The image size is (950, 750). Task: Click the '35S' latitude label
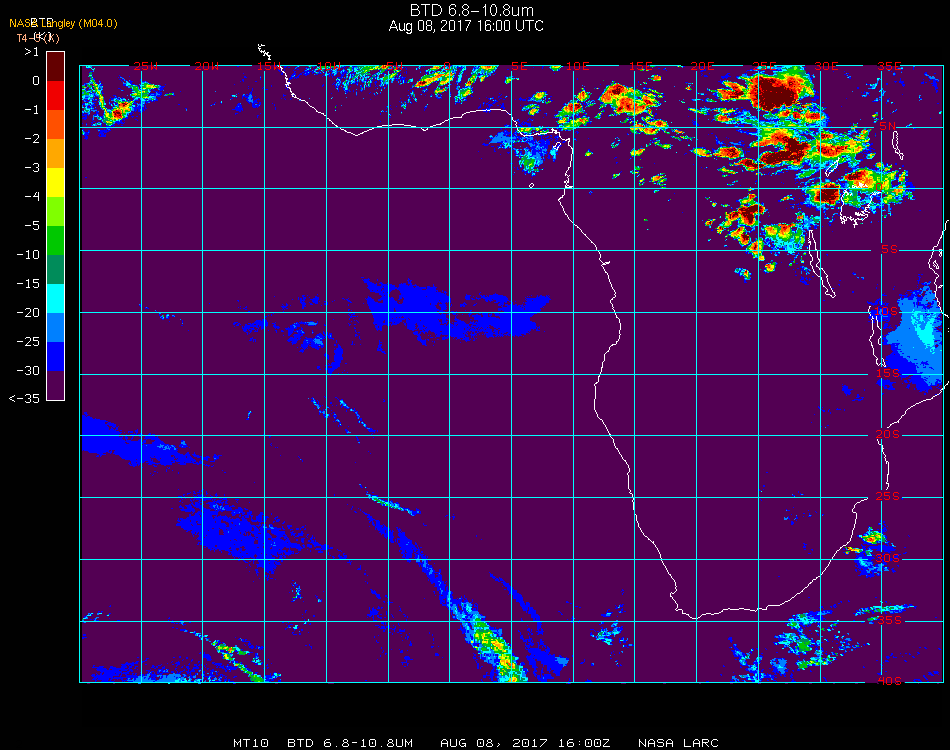[x=889, y=620]
